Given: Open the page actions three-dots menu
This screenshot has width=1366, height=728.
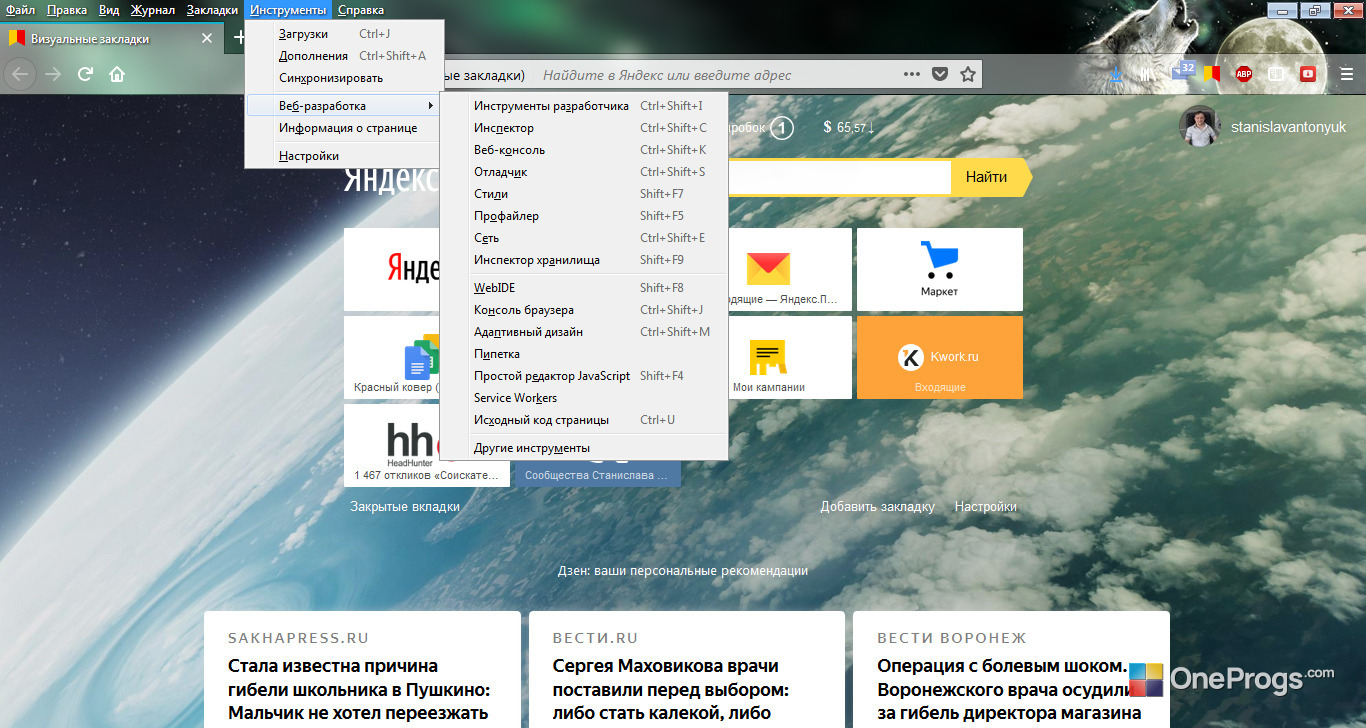Looking at the screenshot, I should coord(911,74).
